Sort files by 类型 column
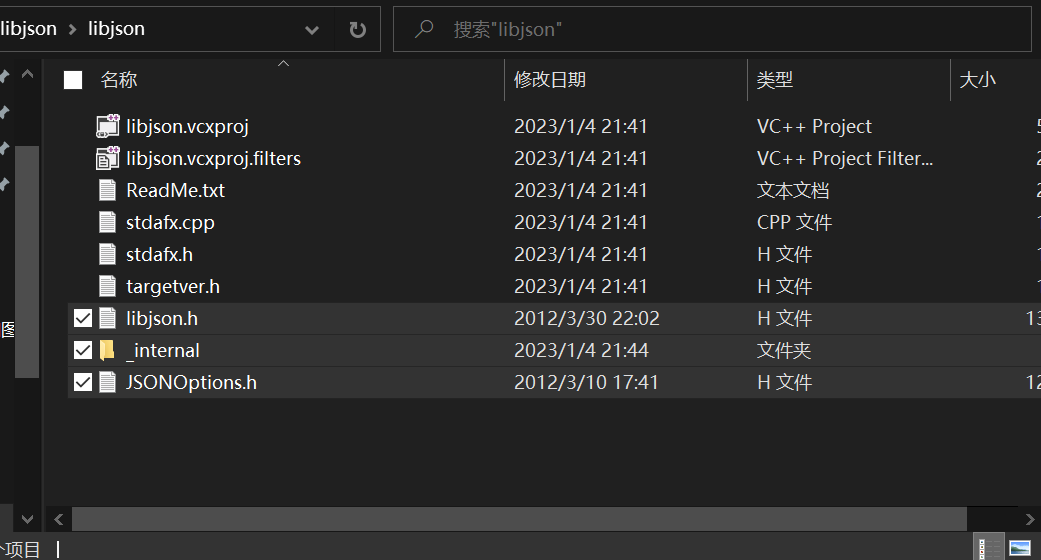 [x=775, y=81]
